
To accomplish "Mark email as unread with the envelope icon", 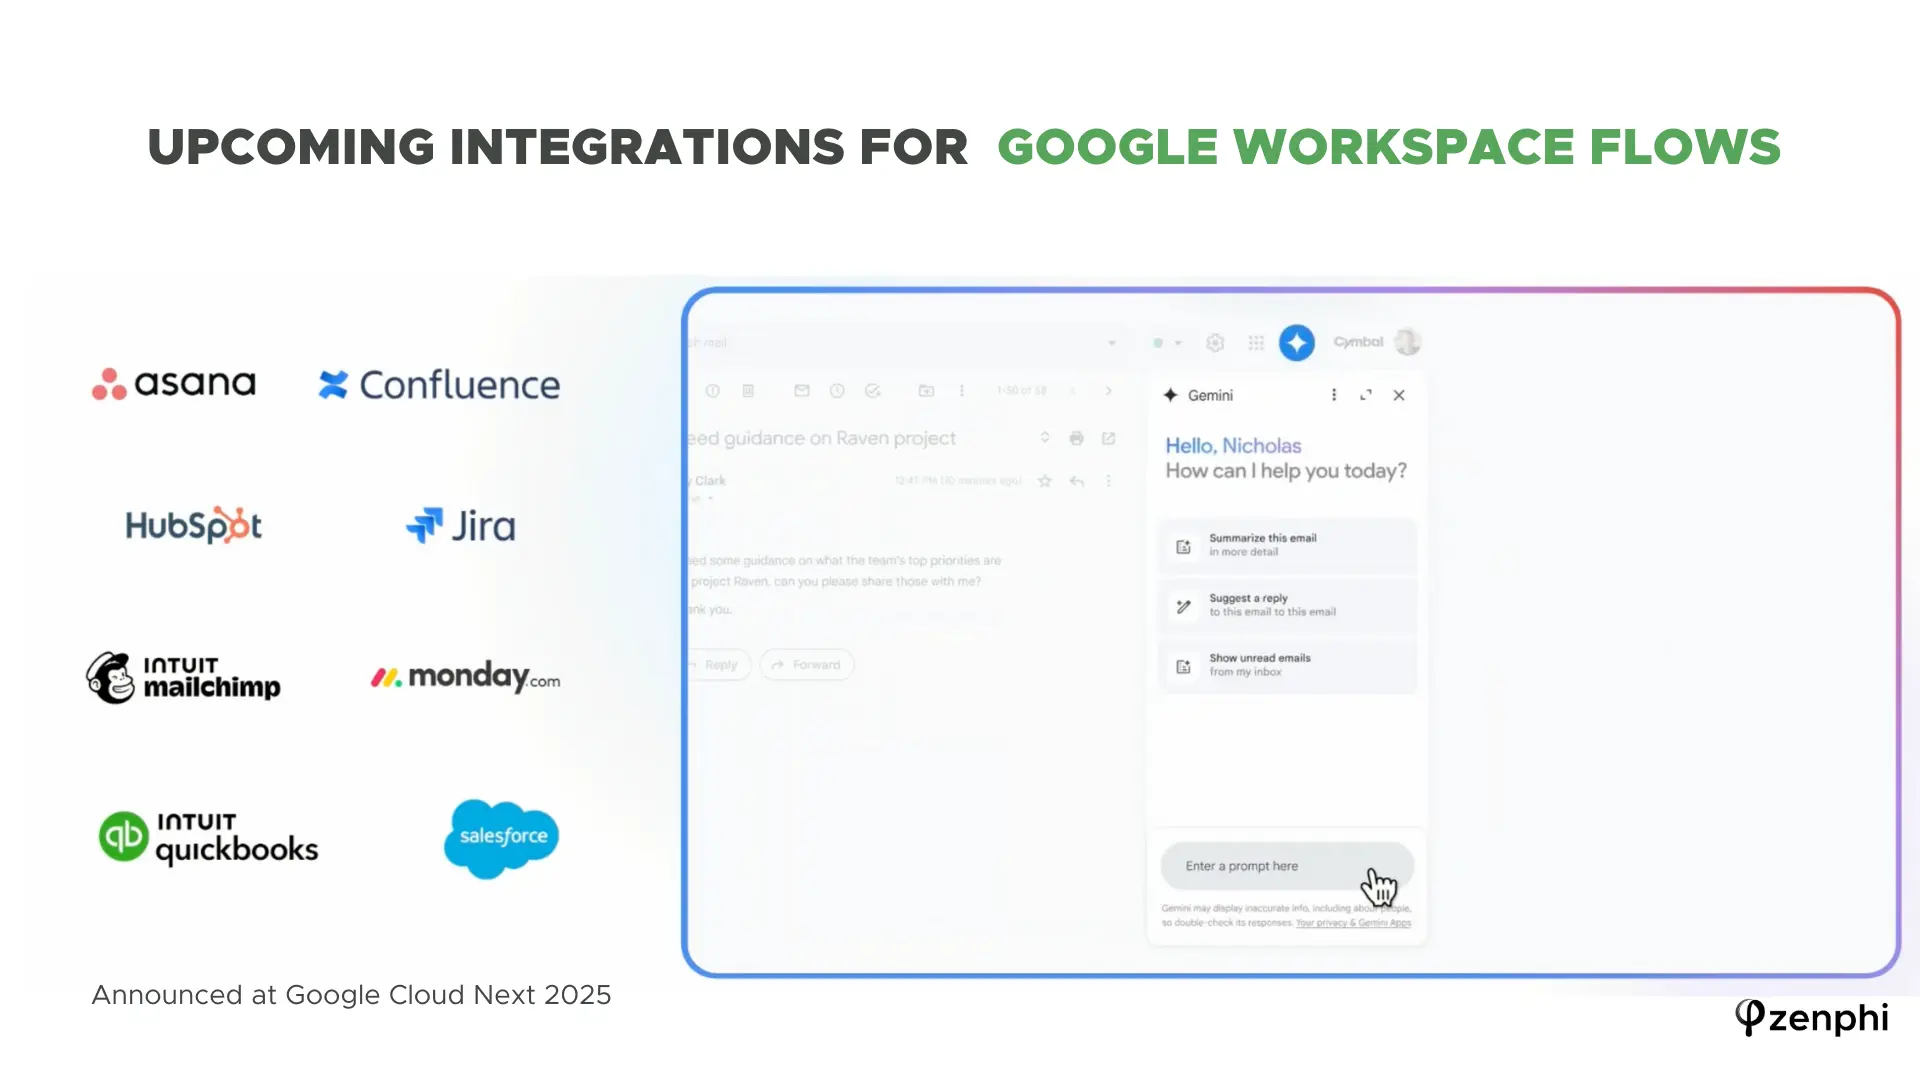I will (x=802, y=391).
